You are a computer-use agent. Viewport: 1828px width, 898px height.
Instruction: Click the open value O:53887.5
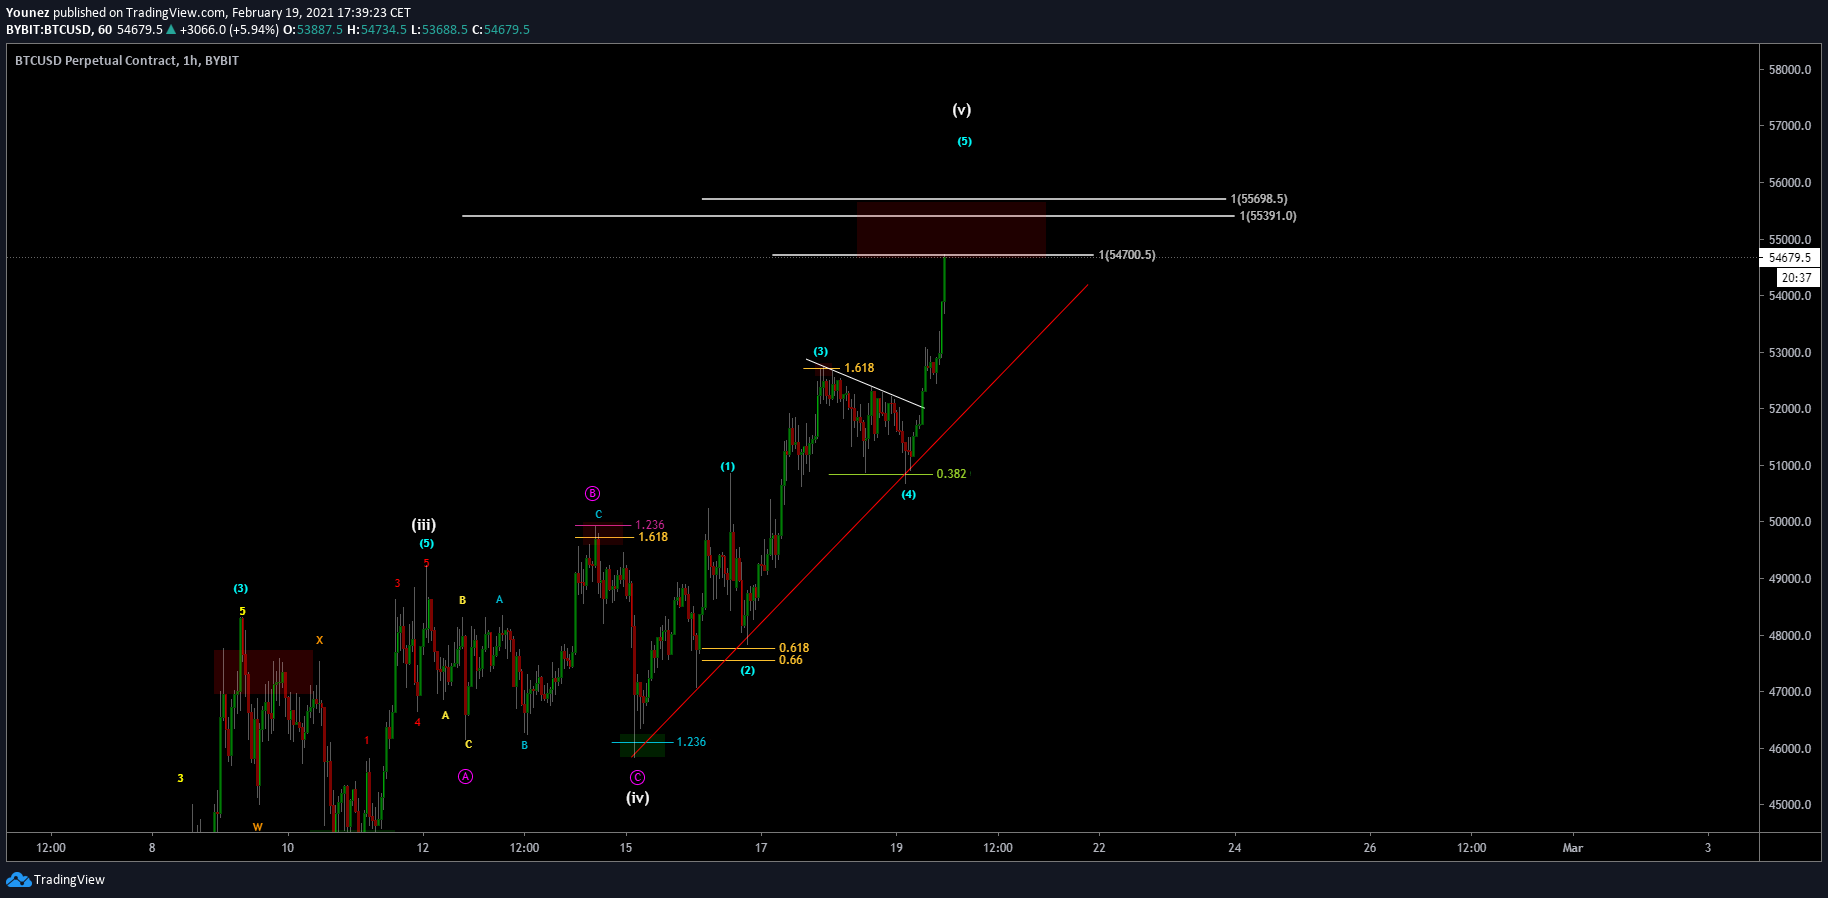pyautogui.click(x=313, y=30)
